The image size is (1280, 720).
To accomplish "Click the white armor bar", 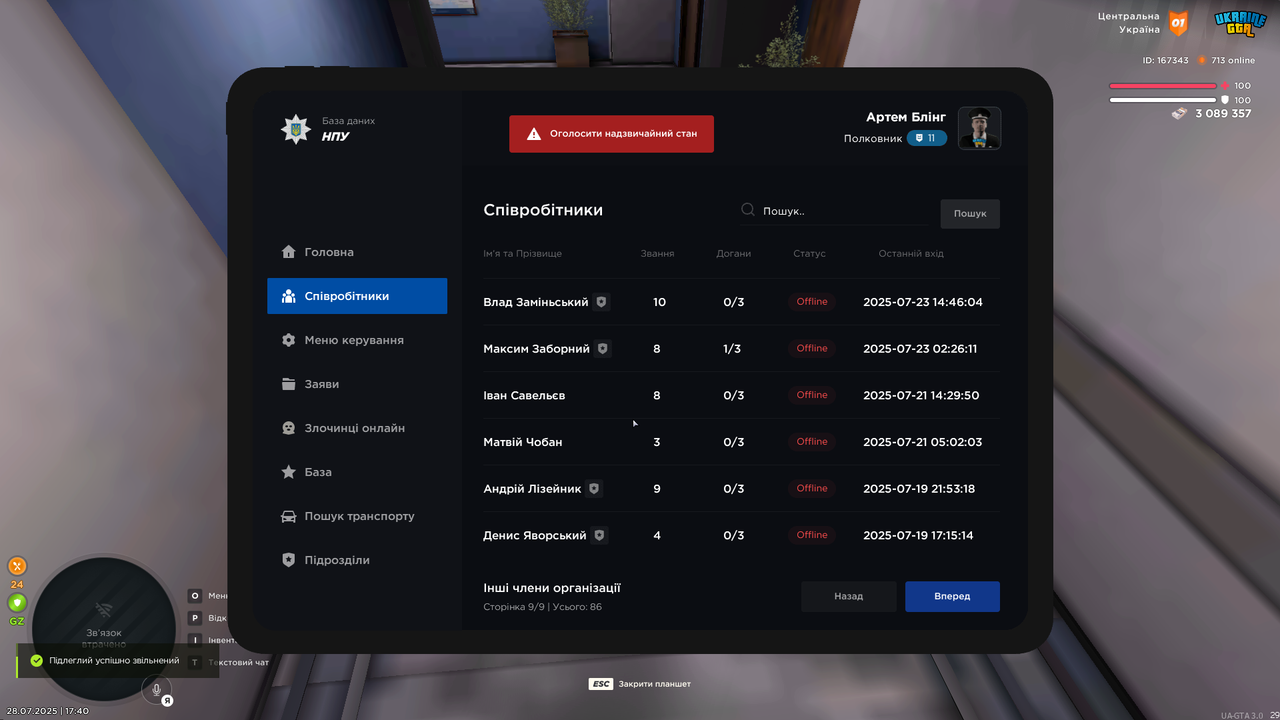I will coord(1163,100).
